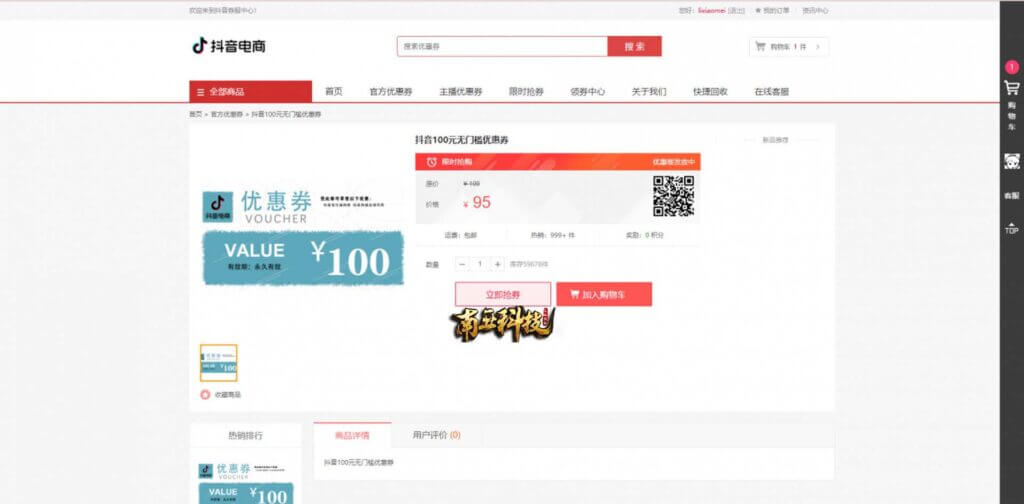The image size is (1024, 504).
Task: Click the 运费: 包邮 text
Action: (x=461, y=235)
